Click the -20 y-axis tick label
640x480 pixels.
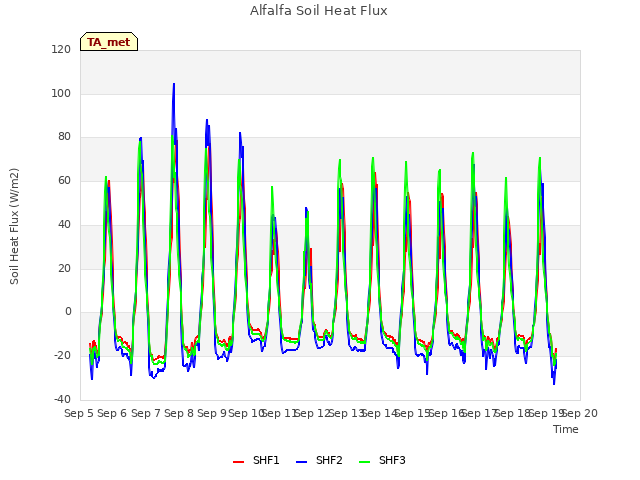[62, 356]
